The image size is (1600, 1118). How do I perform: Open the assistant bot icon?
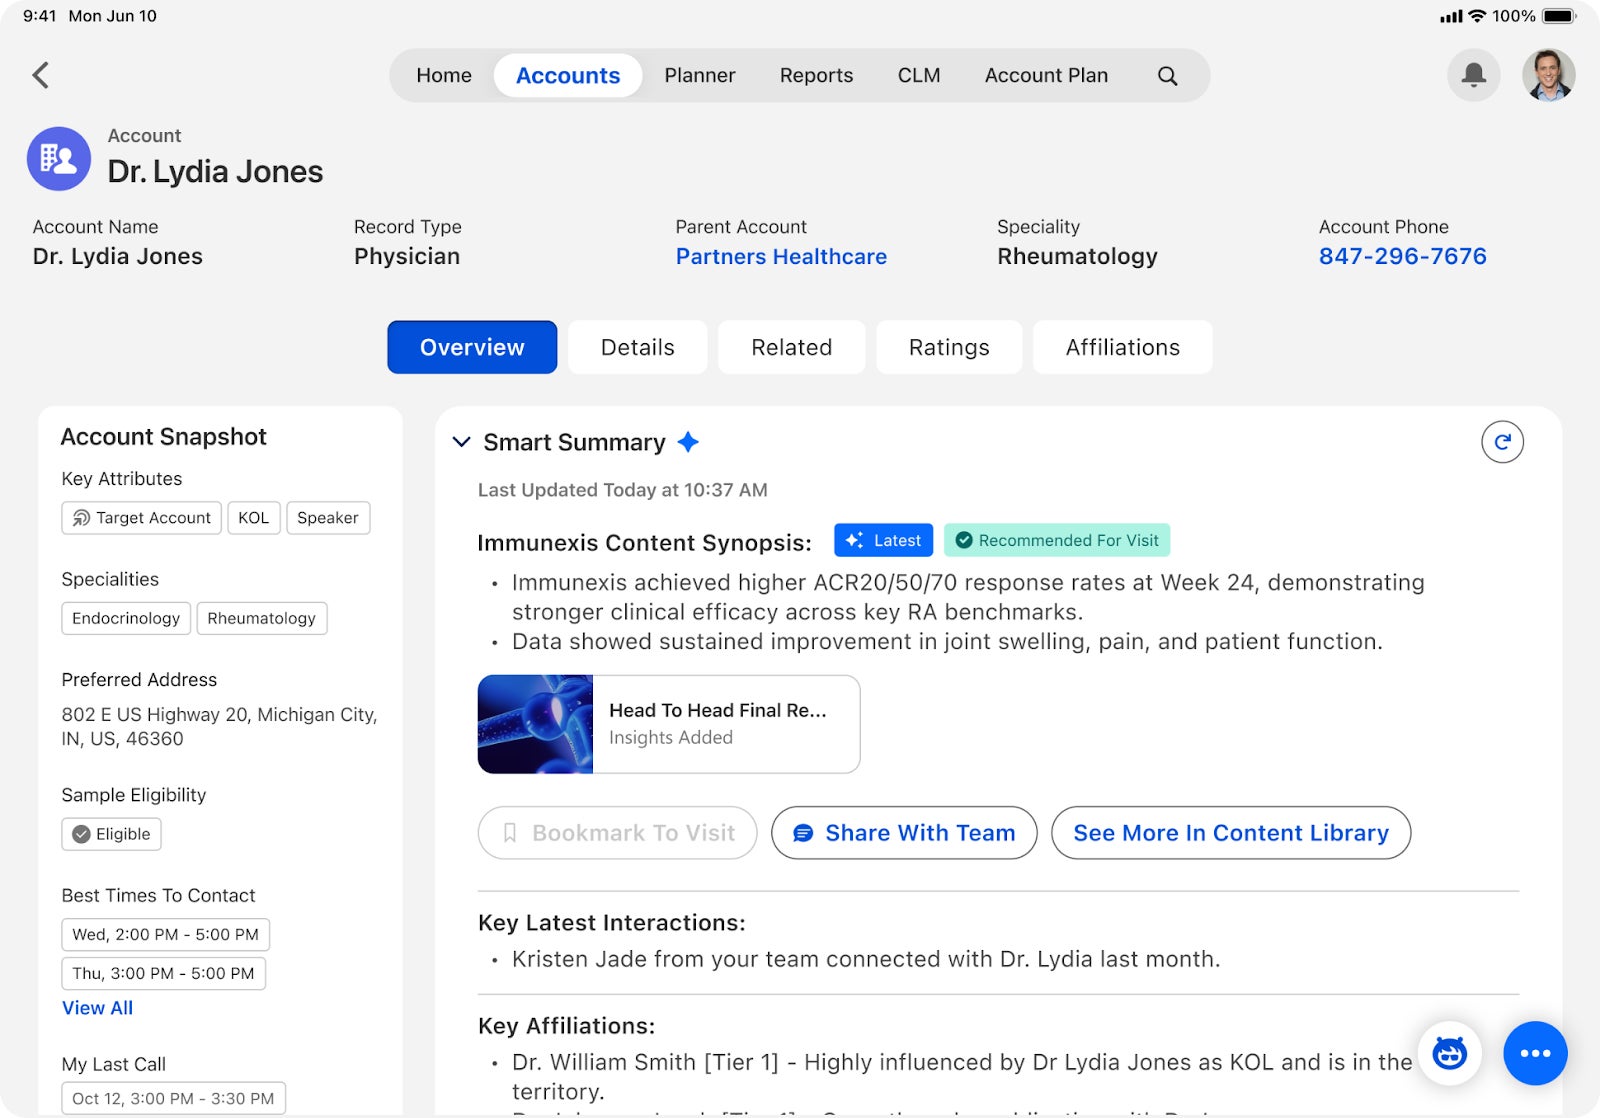pyautogui.click(x=1449, y=1053)
